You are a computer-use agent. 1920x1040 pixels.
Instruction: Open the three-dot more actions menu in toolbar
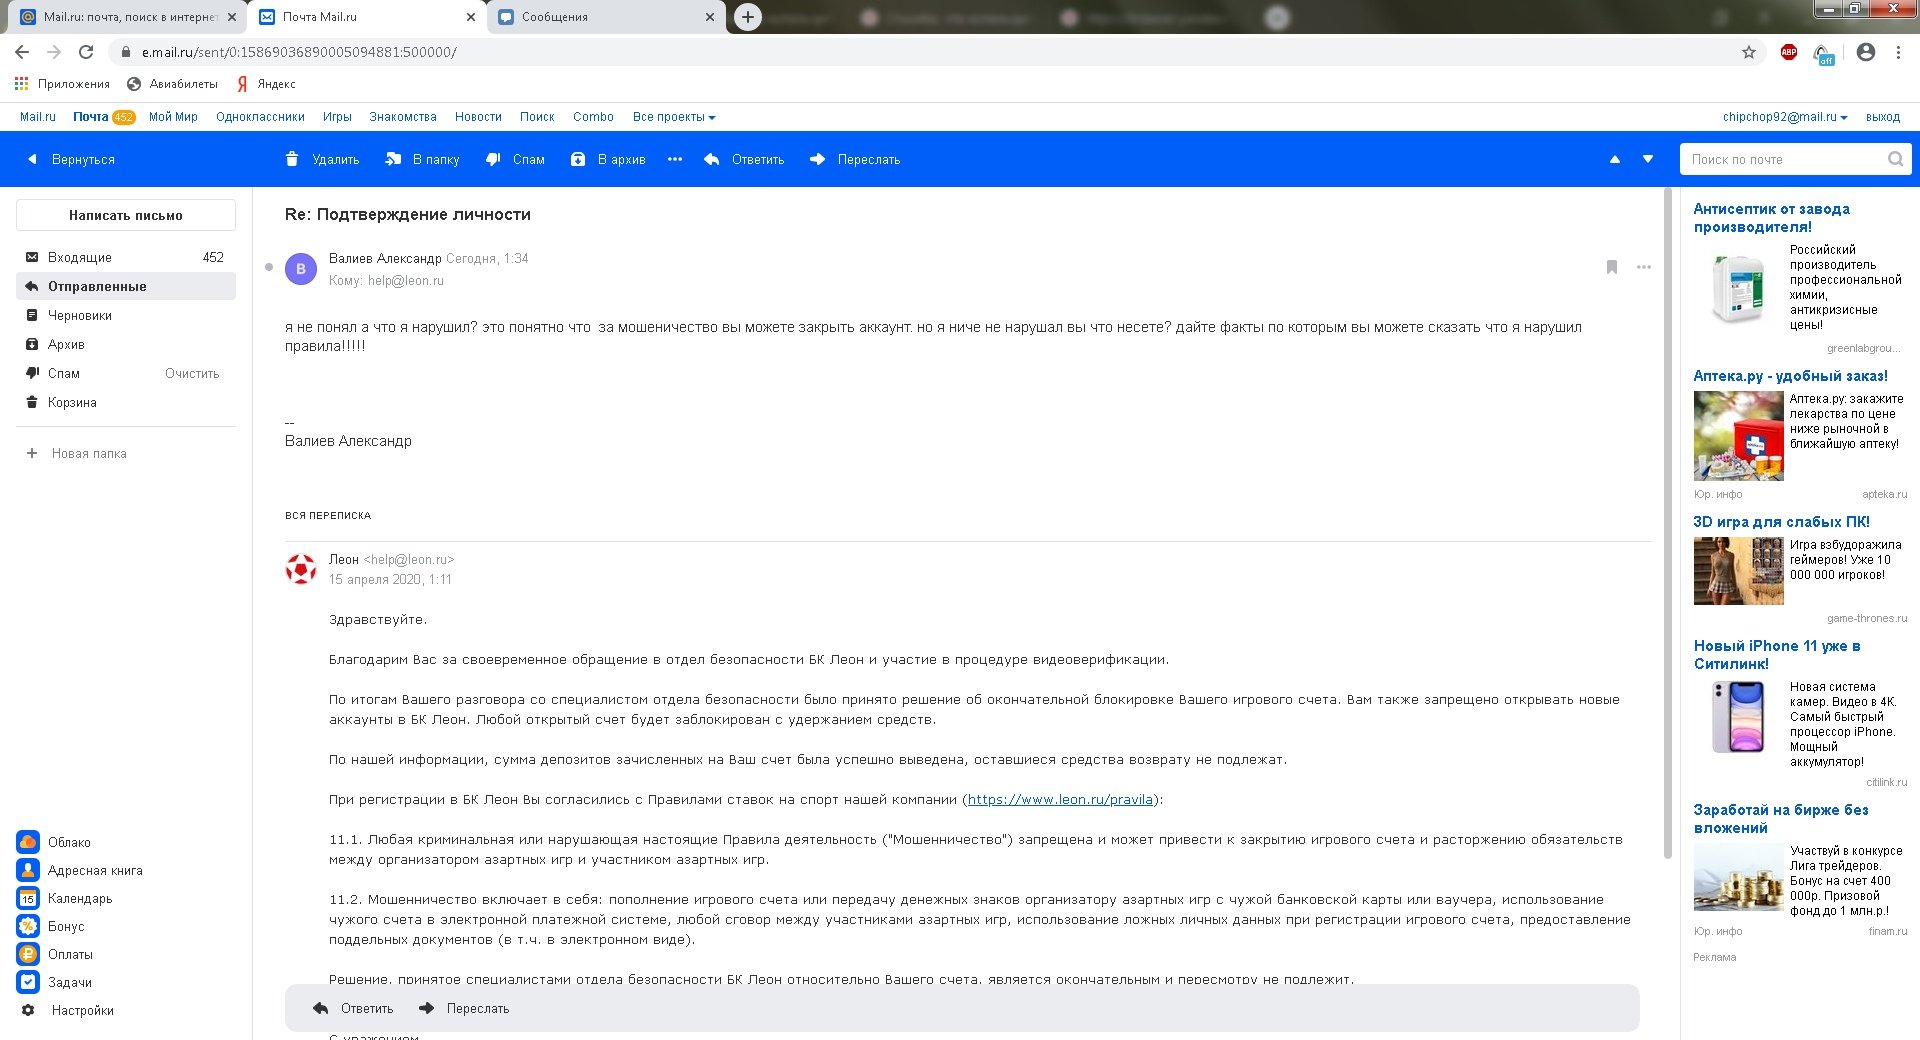click(675, 159)
